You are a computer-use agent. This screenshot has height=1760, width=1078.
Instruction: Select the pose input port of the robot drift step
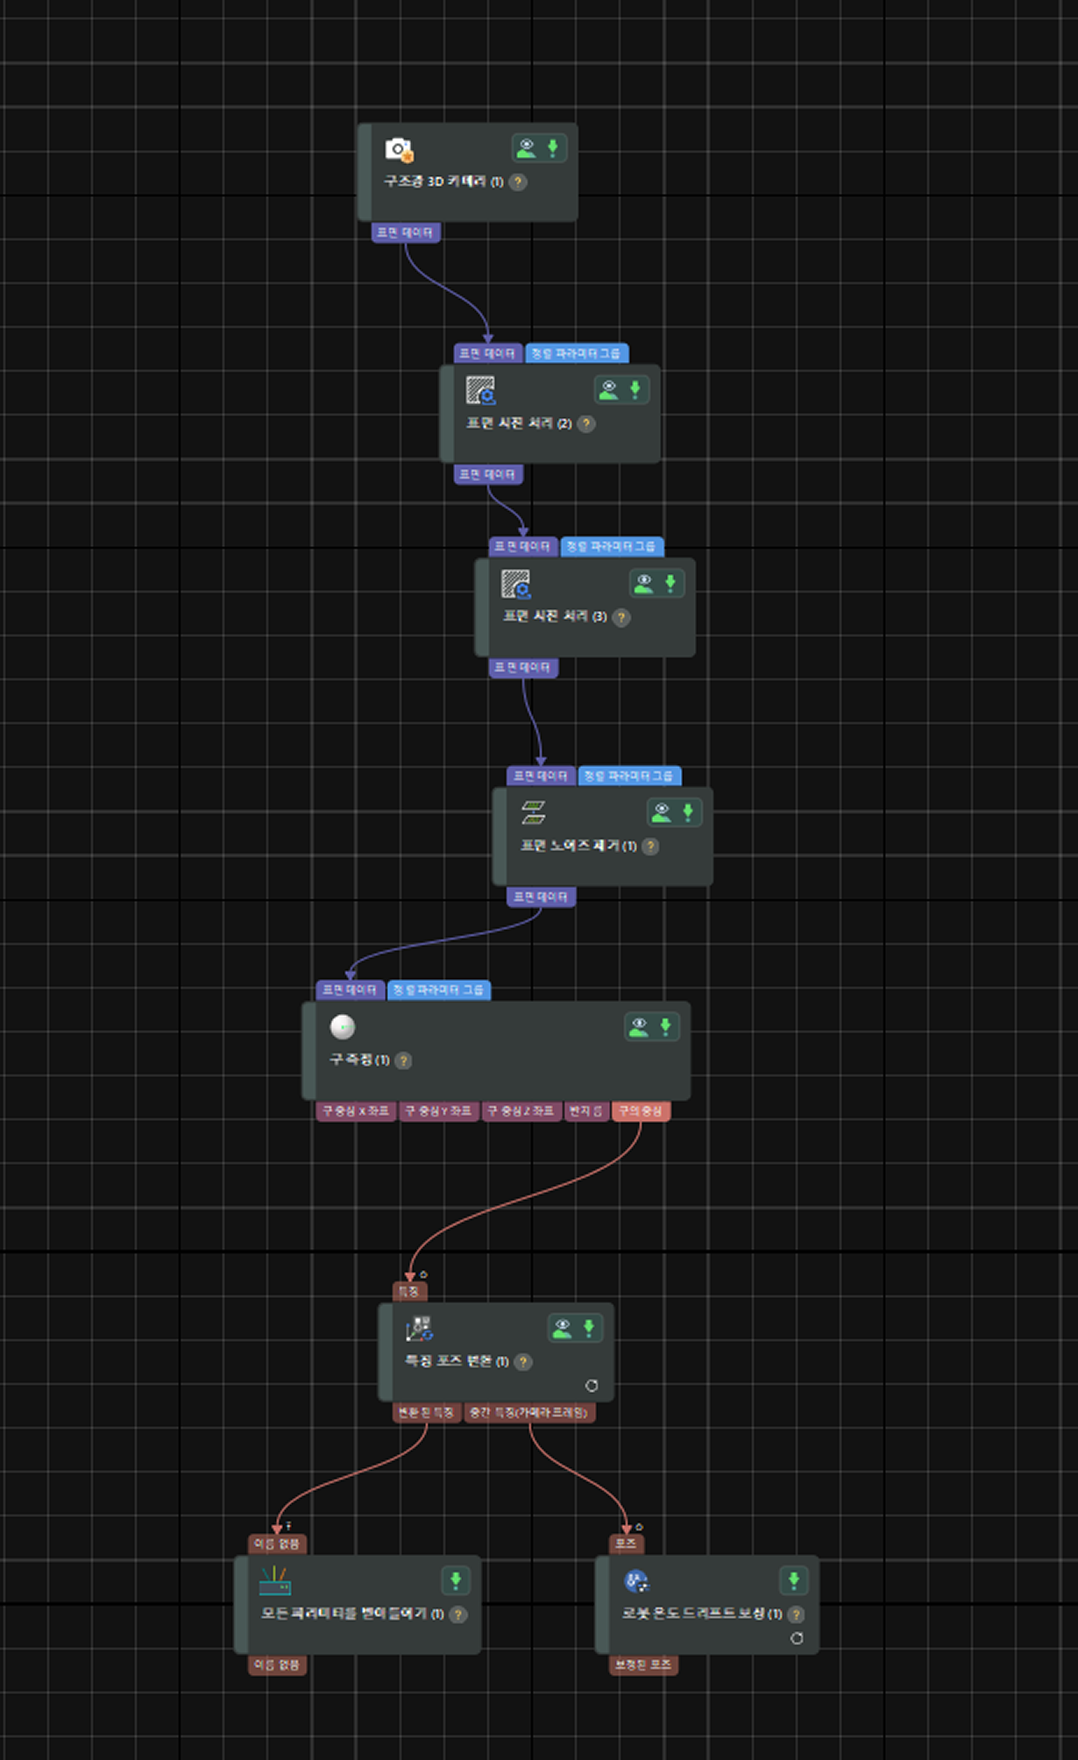pos(627,1544)
